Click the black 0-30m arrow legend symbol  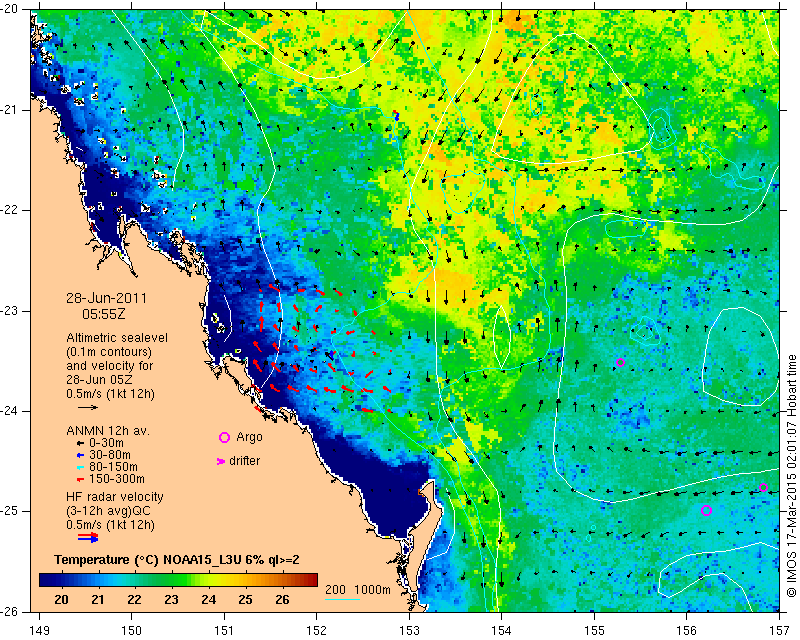(80, 443)
